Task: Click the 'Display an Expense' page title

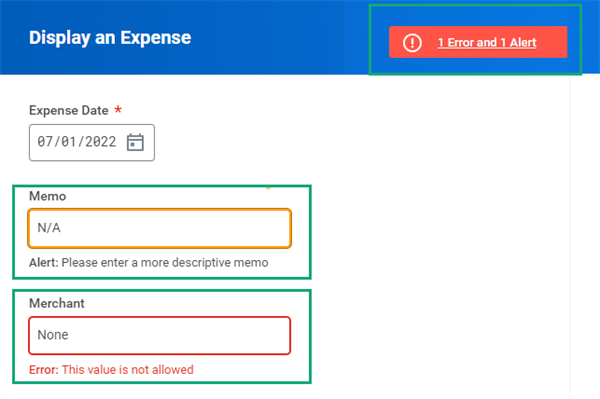Action: click(x=110, y=37)
